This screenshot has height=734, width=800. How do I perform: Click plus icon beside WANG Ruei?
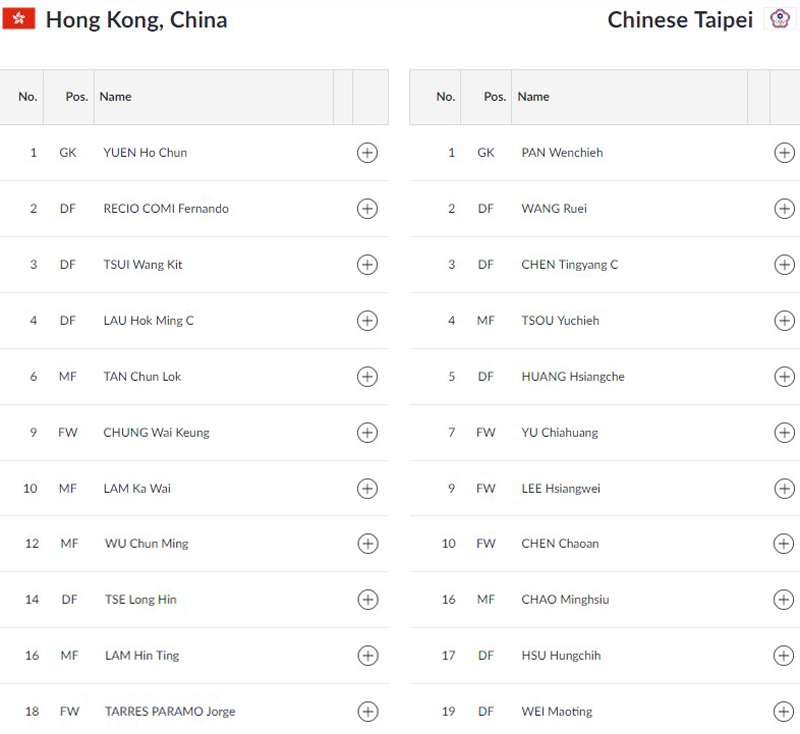(785, 209)
